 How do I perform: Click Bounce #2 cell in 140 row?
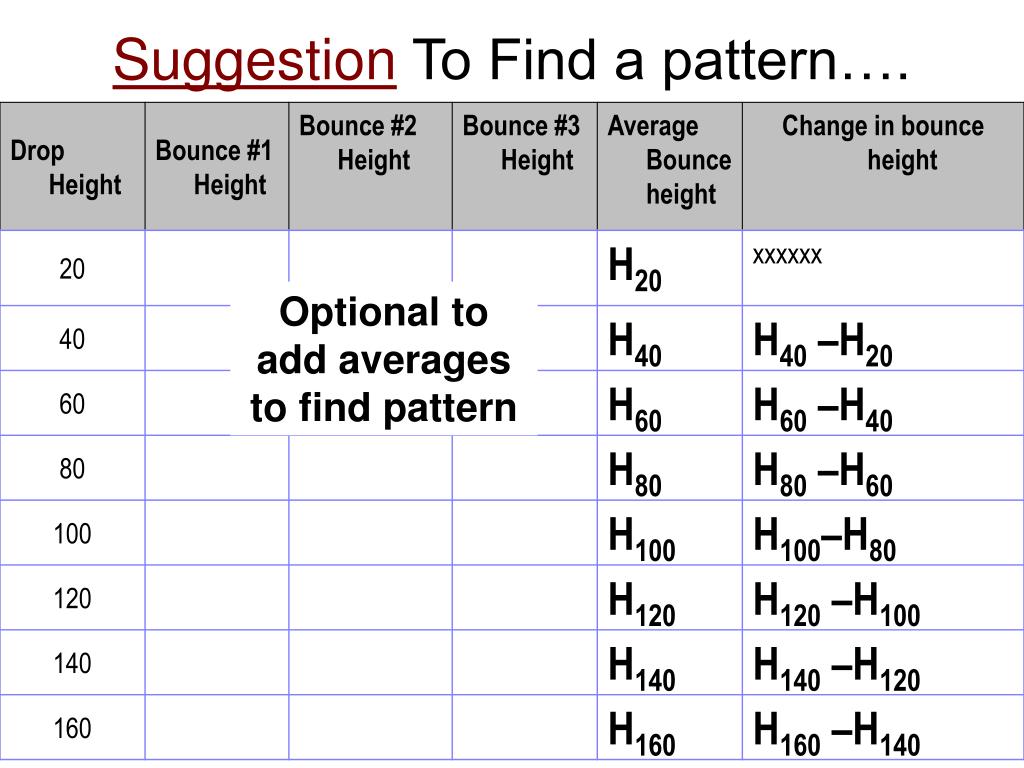coord(370,662)
